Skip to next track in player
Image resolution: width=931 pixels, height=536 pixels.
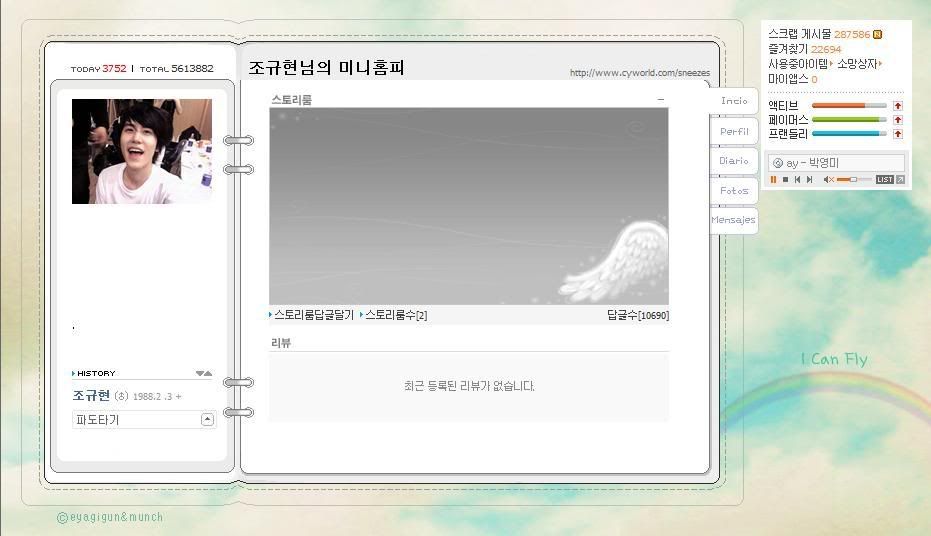[x=809, y=180]
